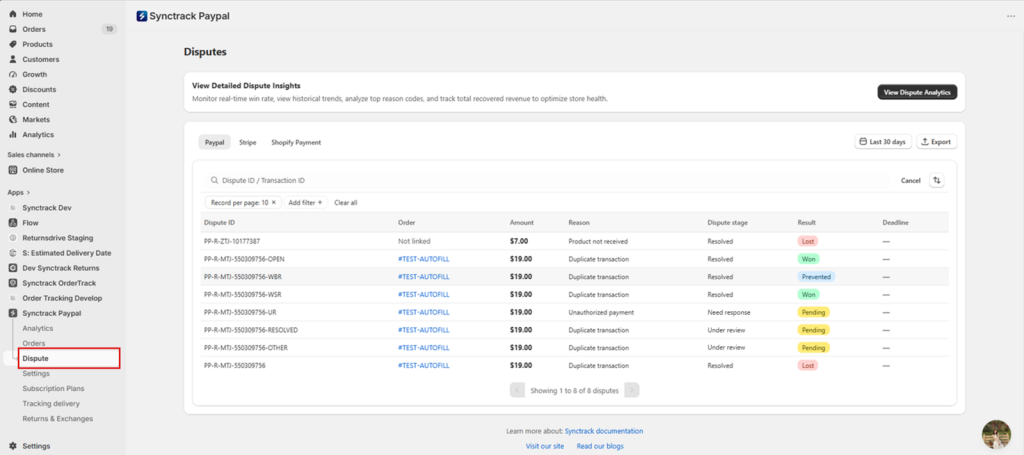
Task: Click the Online Store icon
Action: click(13, 170)
